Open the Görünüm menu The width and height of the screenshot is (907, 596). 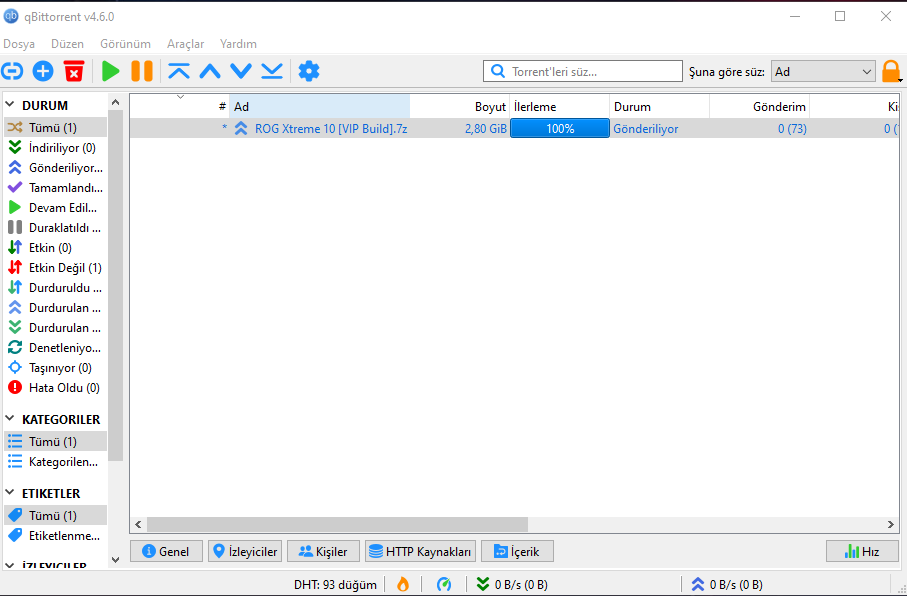(x=125, y=44)
